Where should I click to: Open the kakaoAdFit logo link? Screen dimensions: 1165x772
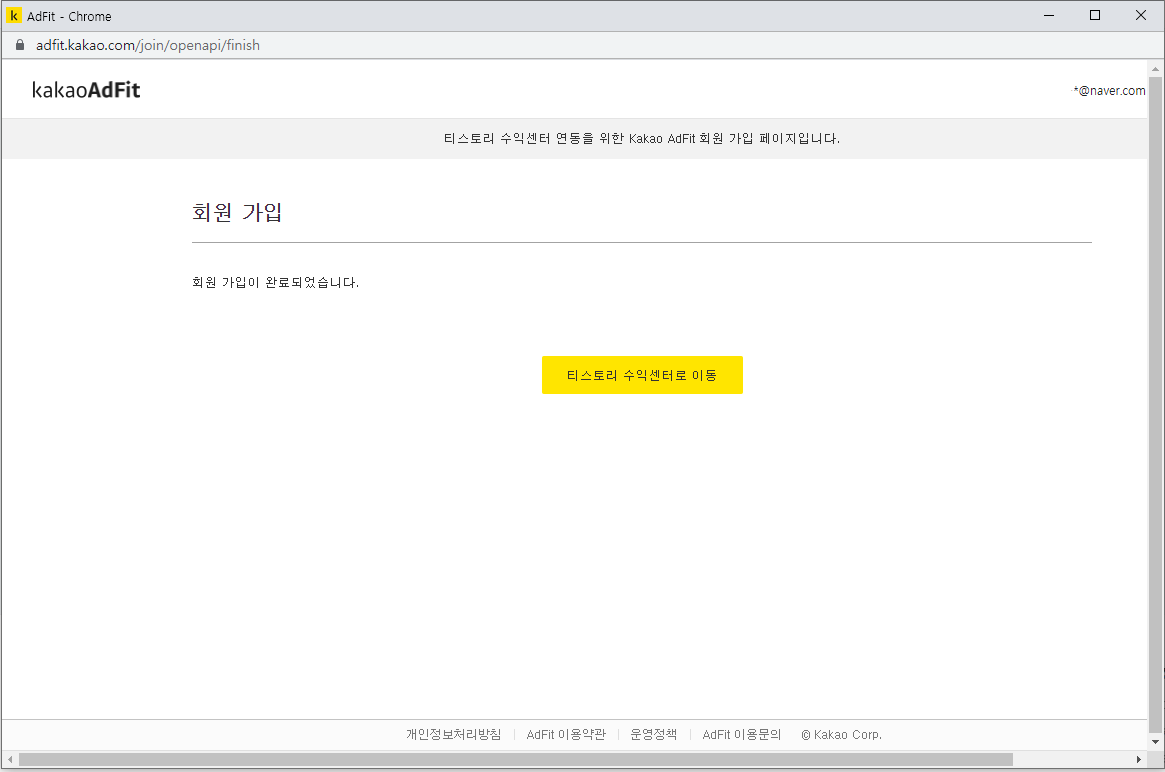(86, 90)
